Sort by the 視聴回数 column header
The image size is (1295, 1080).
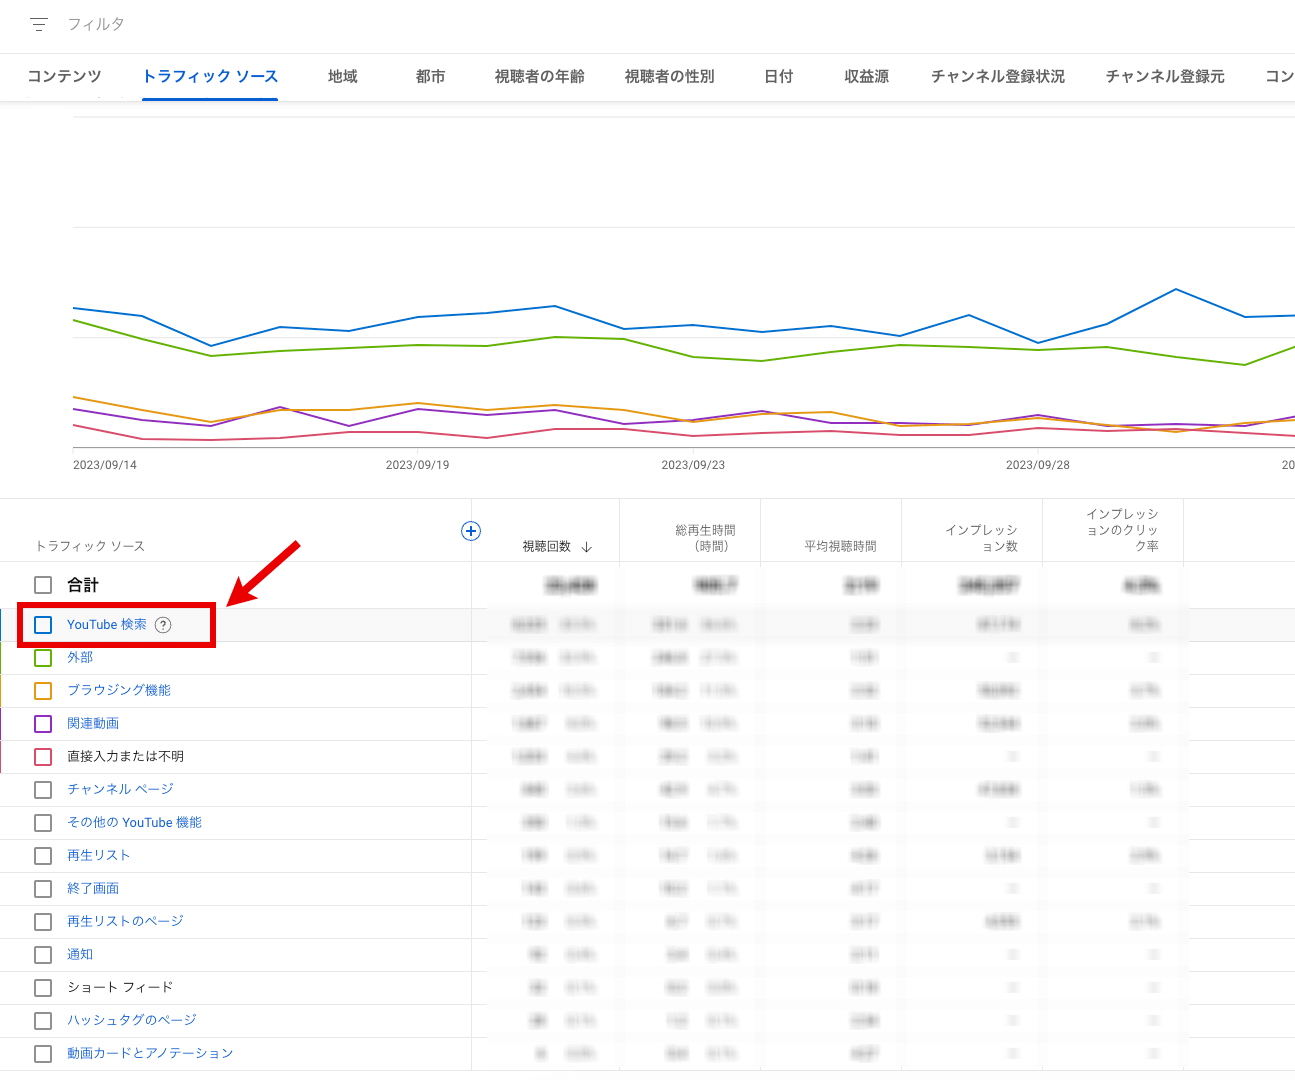[547, 546]
